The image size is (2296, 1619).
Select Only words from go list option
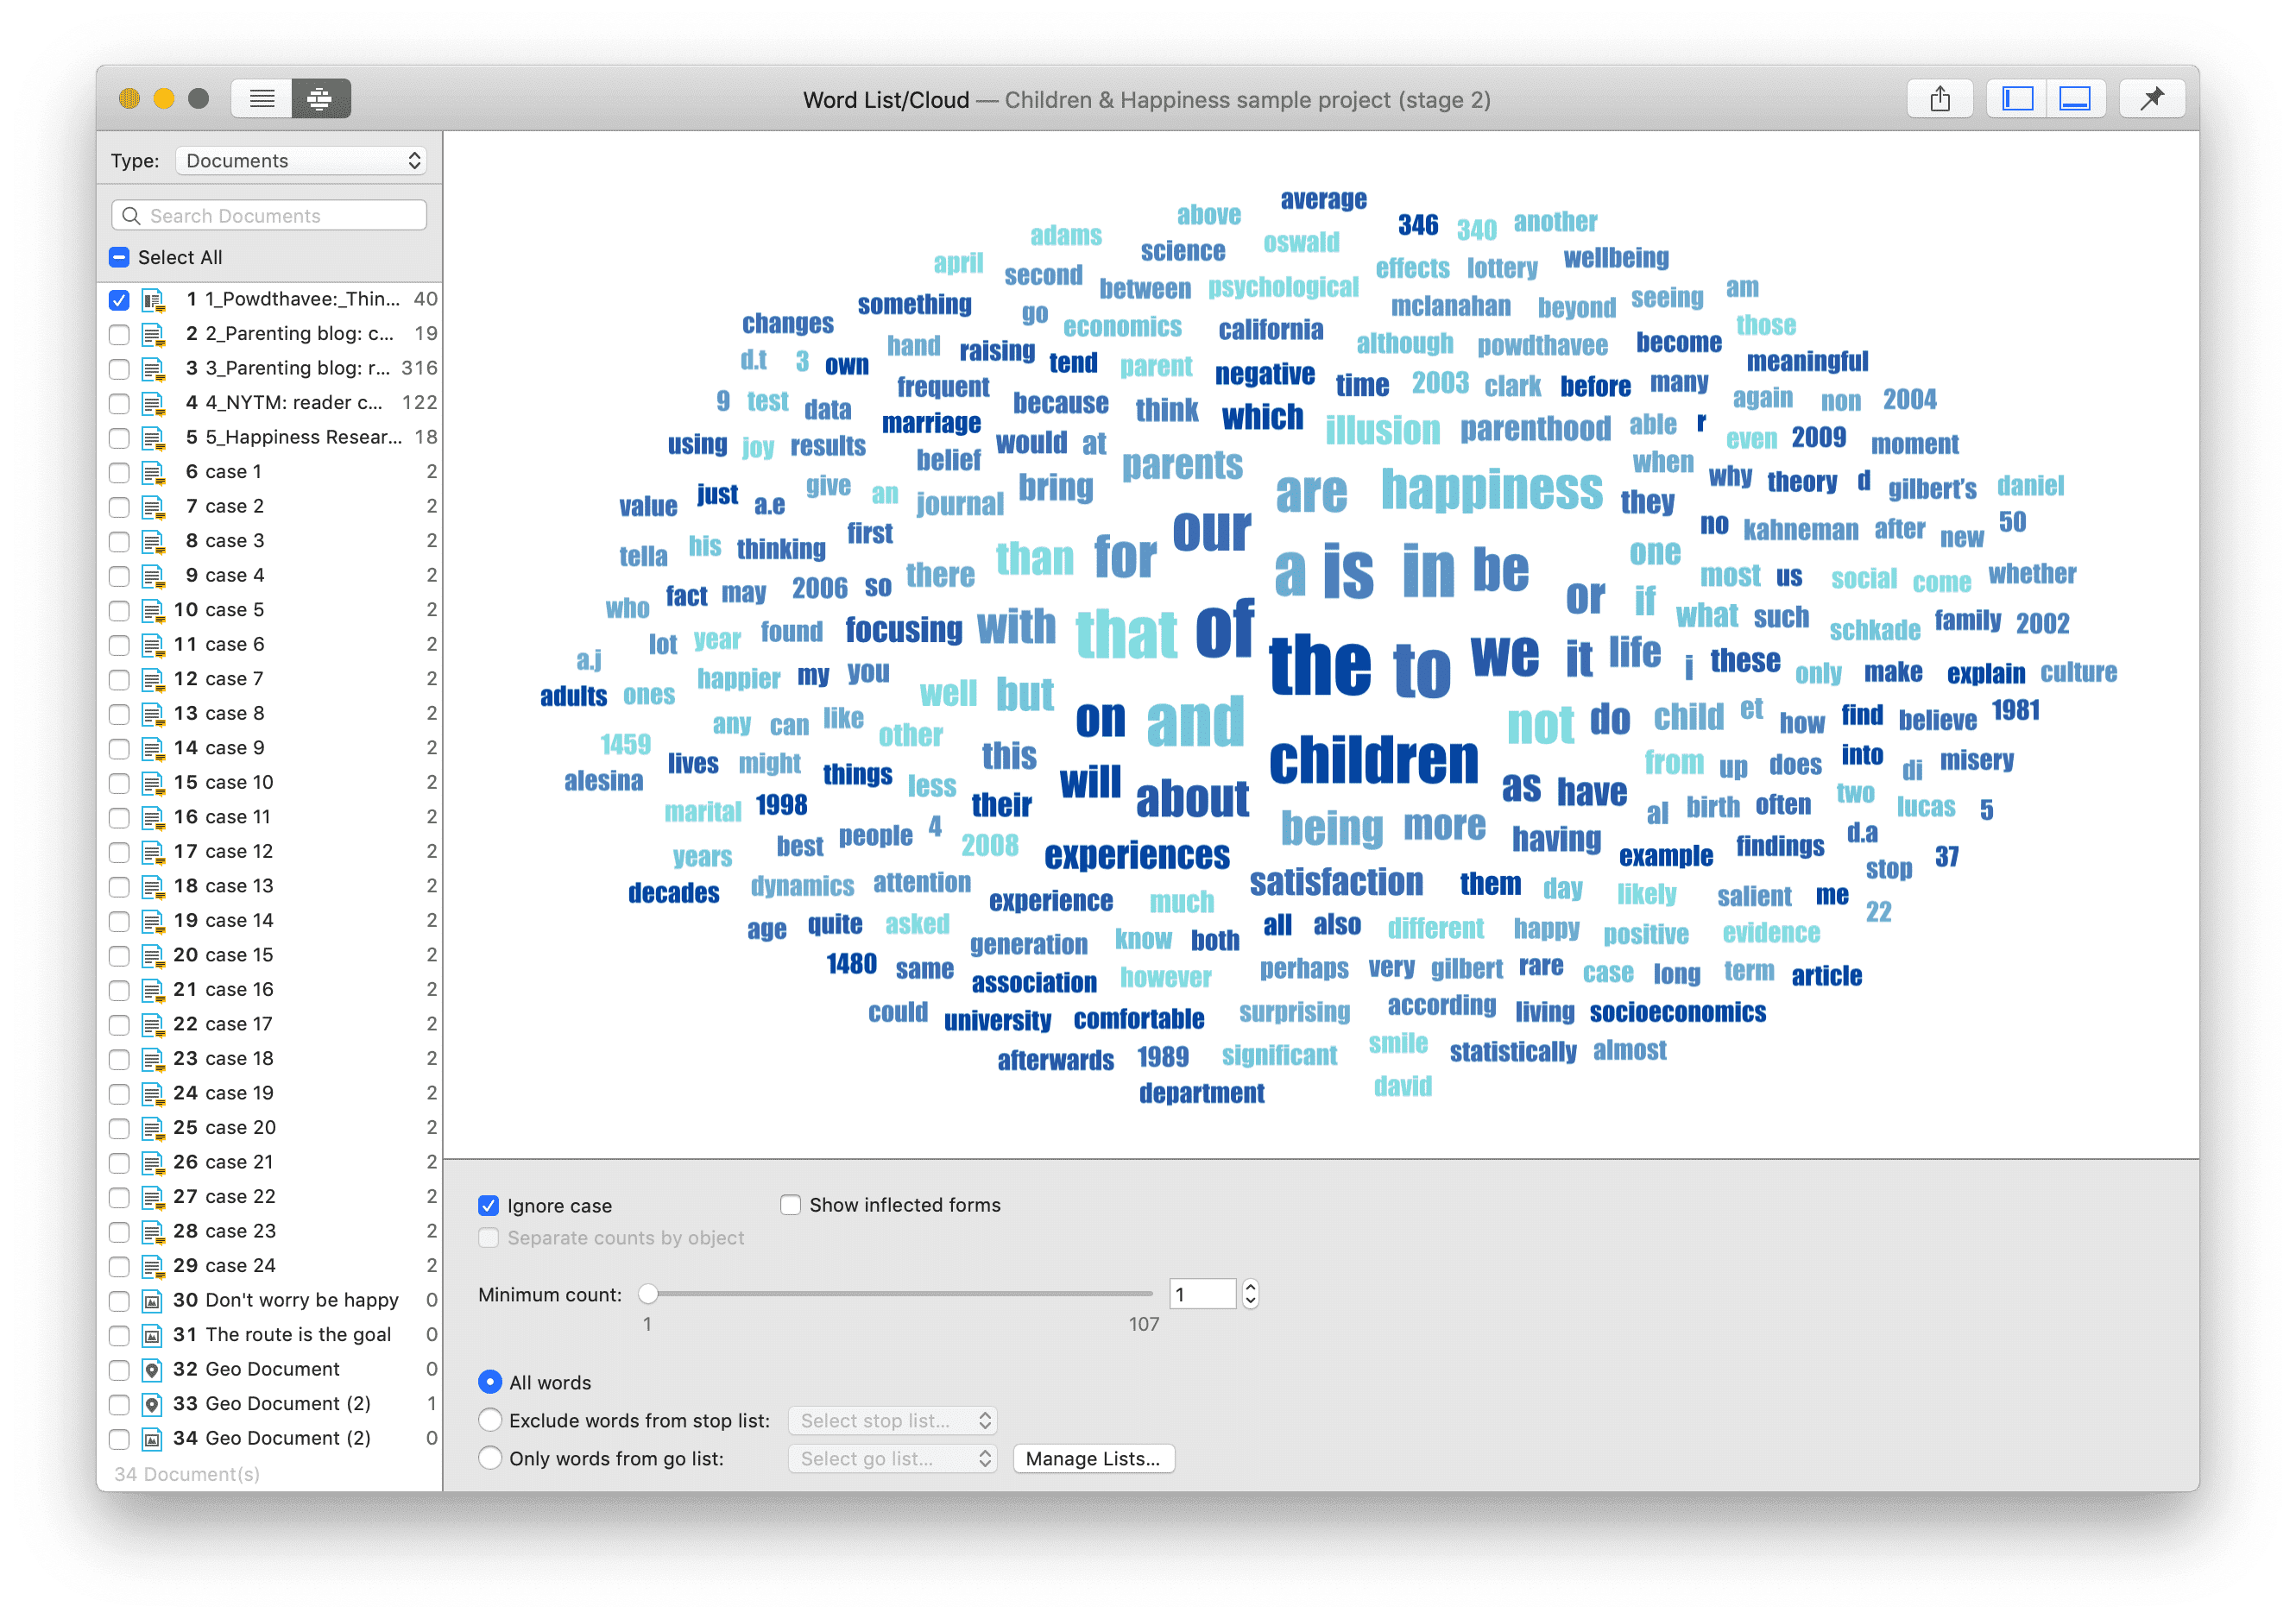490,1458
